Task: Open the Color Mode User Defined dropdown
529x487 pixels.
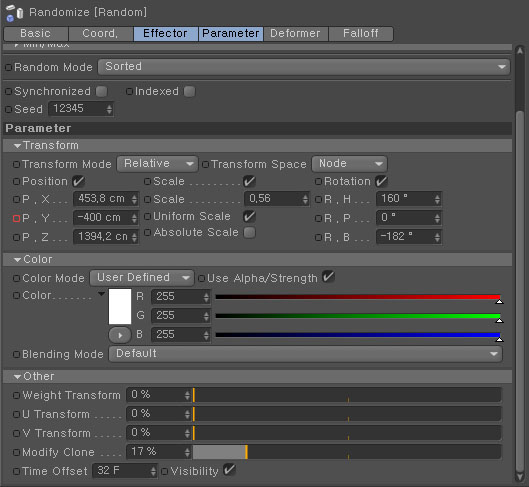Action: pos(142,278)
